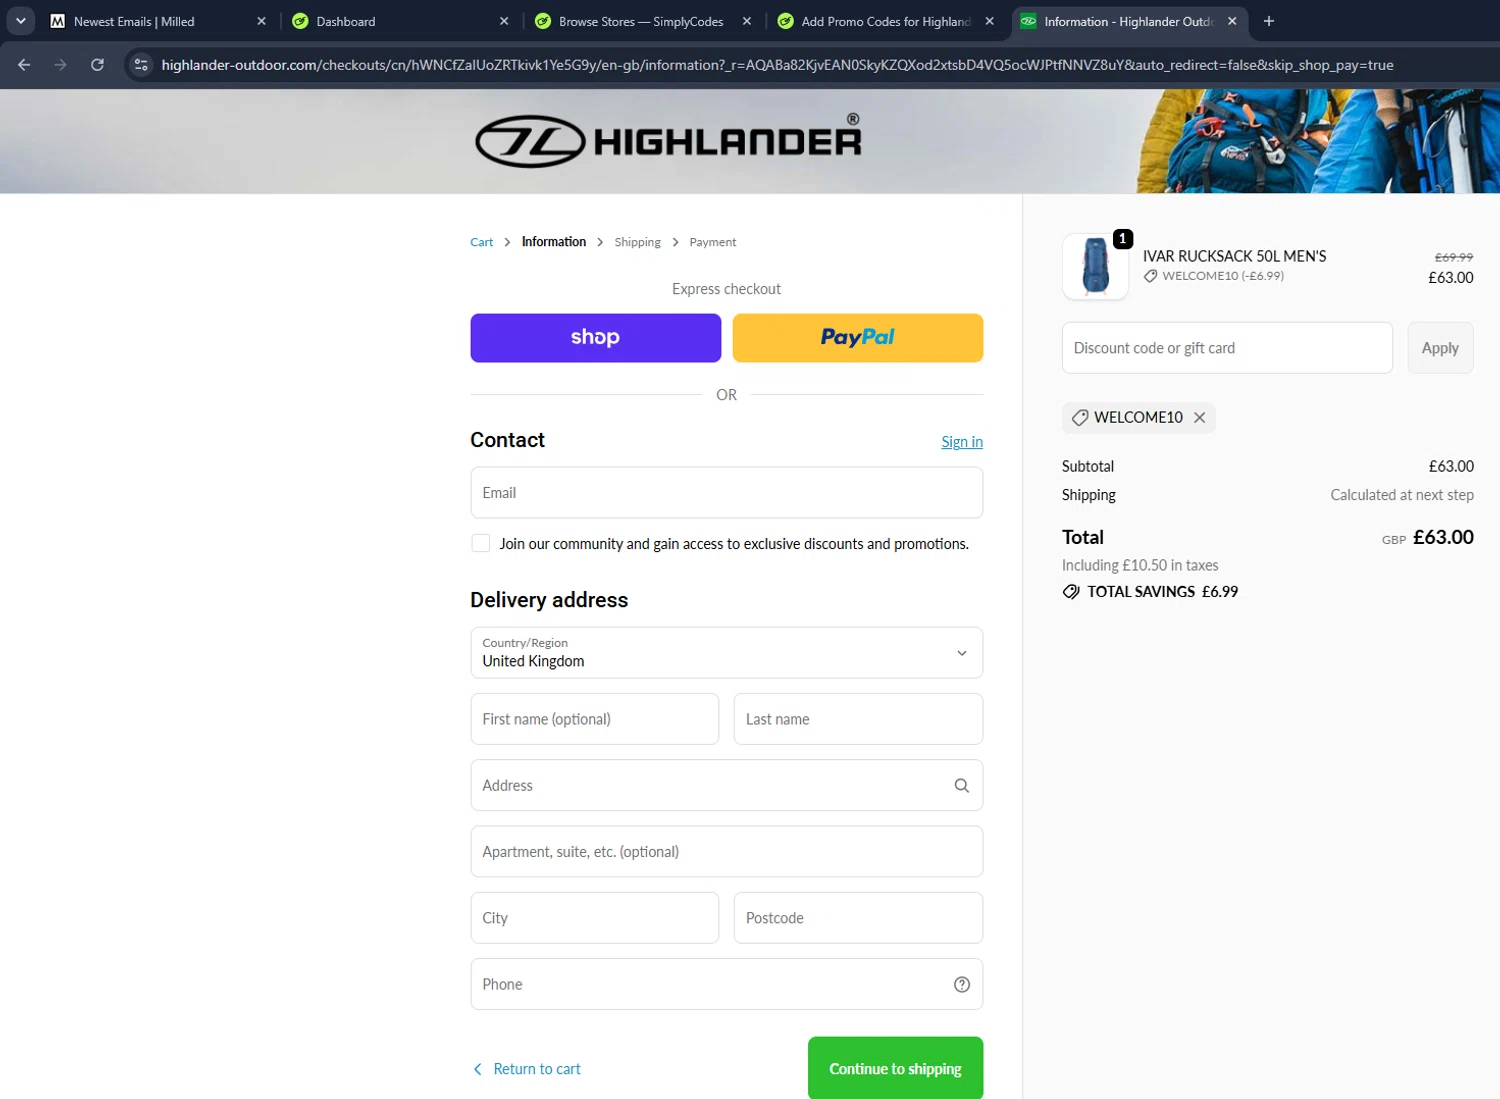Click Return to cart link
The width and height of the screenshot is (1500, 1099).
pyautogui.click(x=537, y=1069)
